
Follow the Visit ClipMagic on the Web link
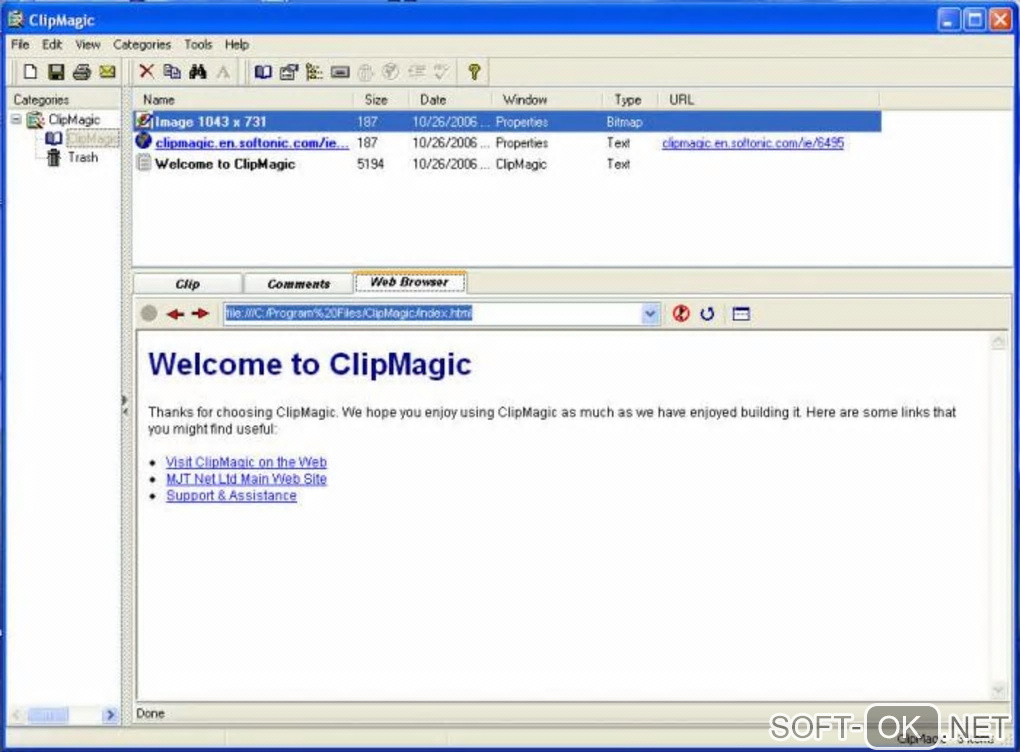click(x=246, y=462)
